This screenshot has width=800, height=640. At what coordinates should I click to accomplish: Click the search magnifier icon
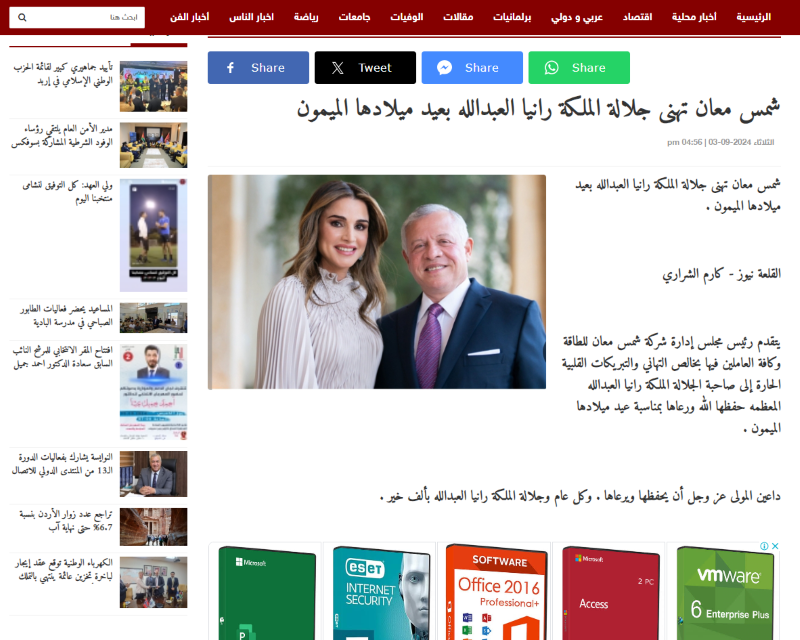pos(22,17)
